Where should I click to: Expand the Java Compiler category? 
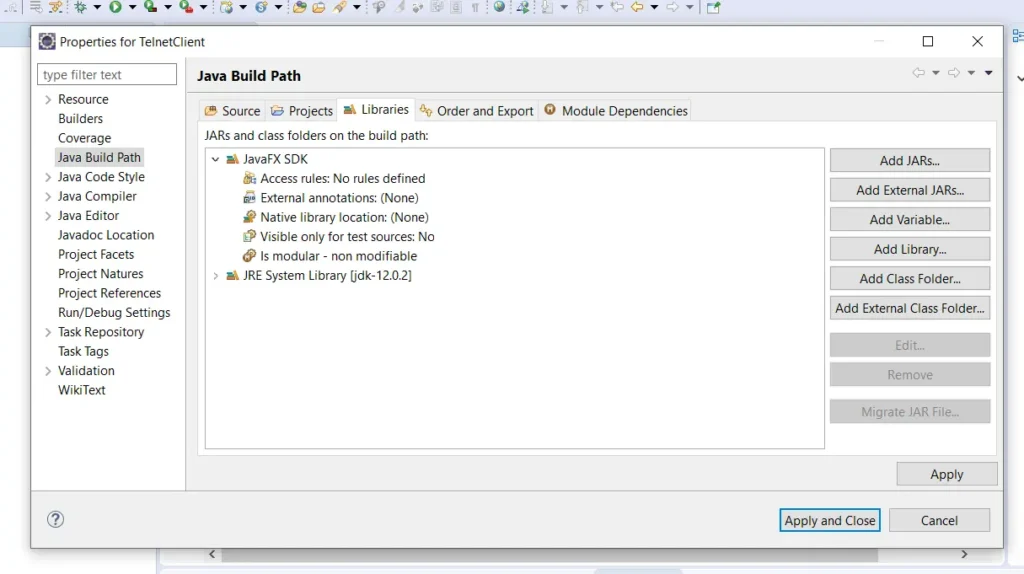(x=48, y=197)
